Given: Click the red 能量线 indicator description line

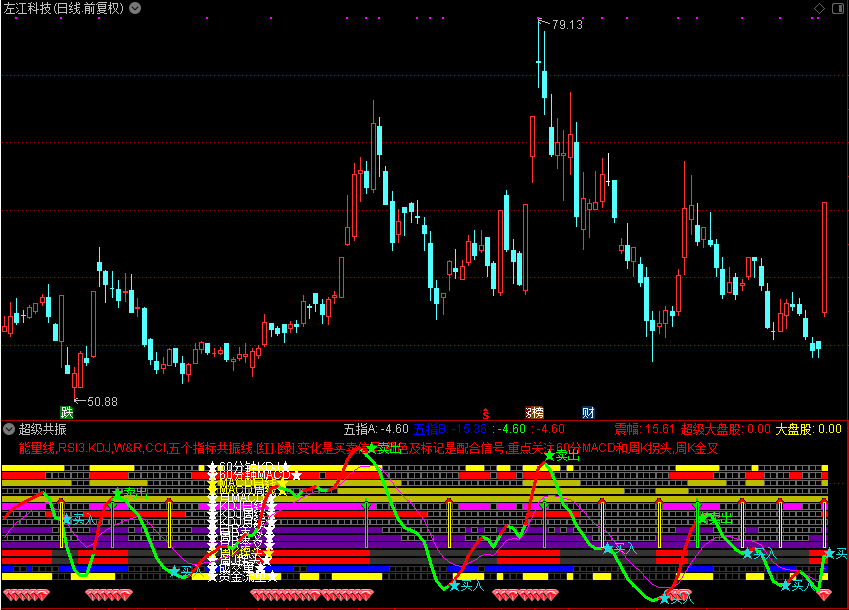Looking at the screenshot, I should pos(368,448).
